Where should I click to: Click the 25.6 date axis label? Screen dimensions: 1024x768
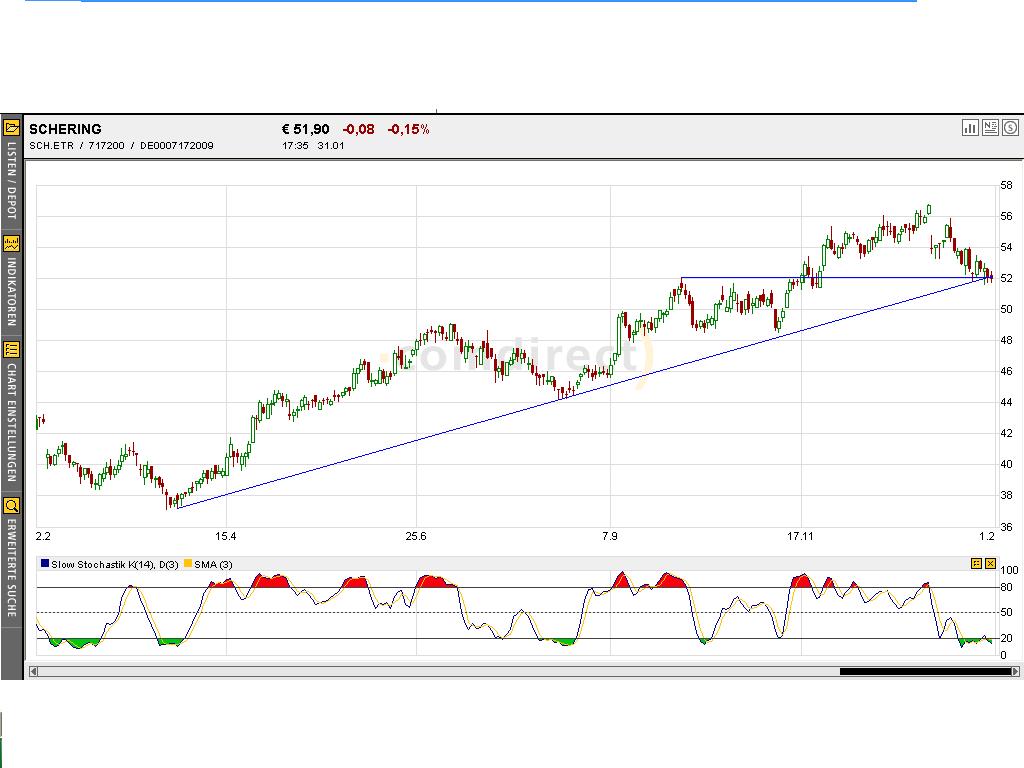(416, 536)
